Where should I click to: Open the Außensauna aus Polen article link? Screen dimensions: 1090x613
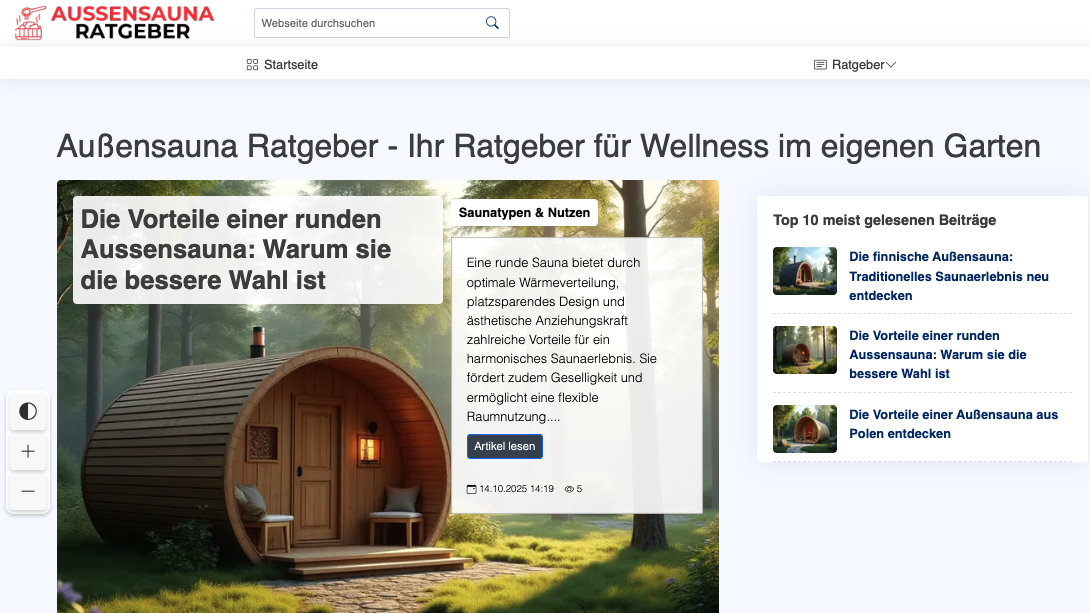pos(953,424)
